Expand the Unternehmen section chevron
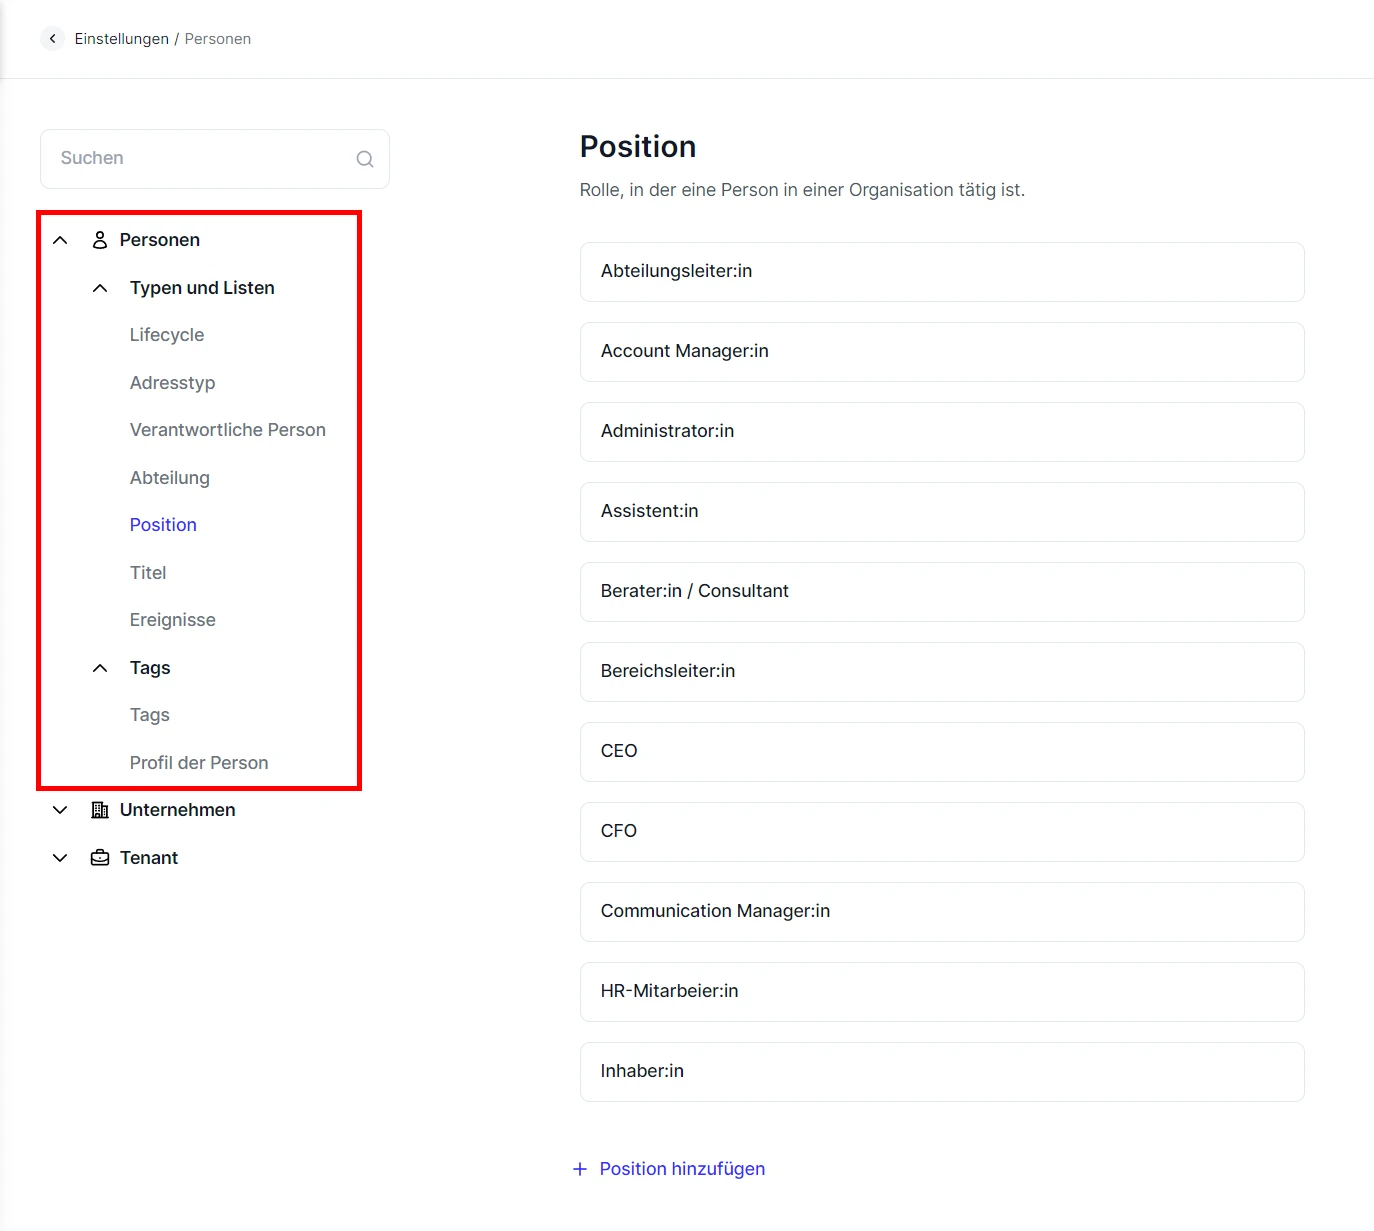 coord(60,810)
